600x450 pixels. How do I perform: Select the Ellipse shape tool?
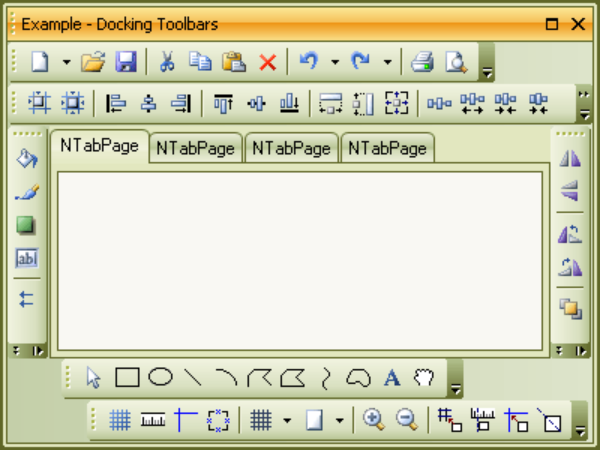pyautogui.click(x=160, y=377)
